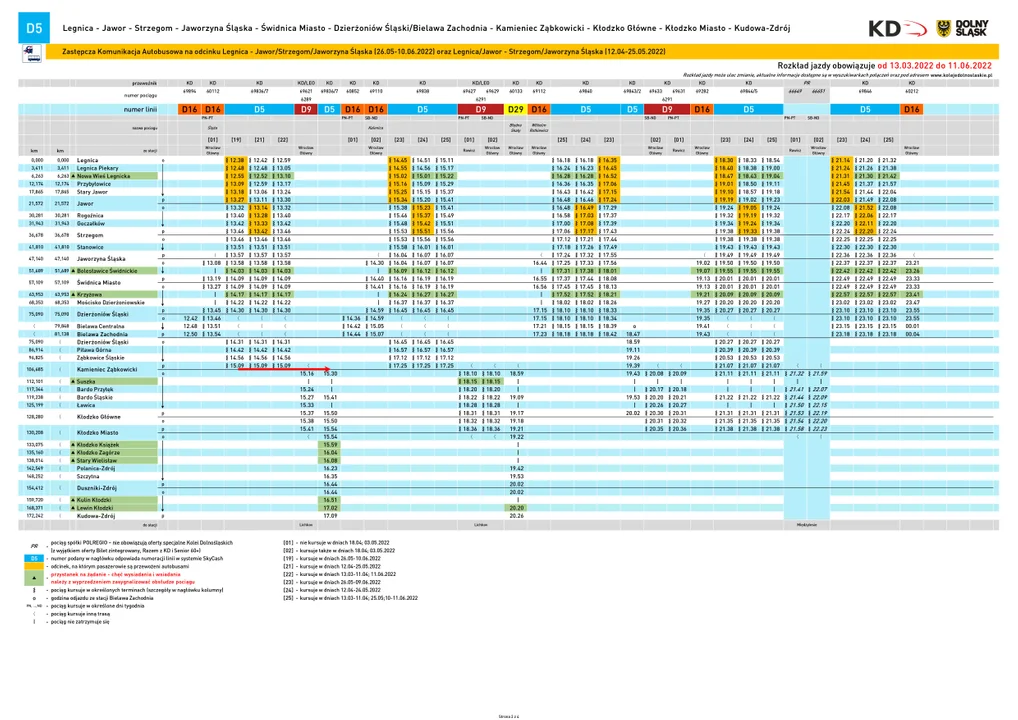Click the replacement bus icon beside the yellow banner

(32, 53)
